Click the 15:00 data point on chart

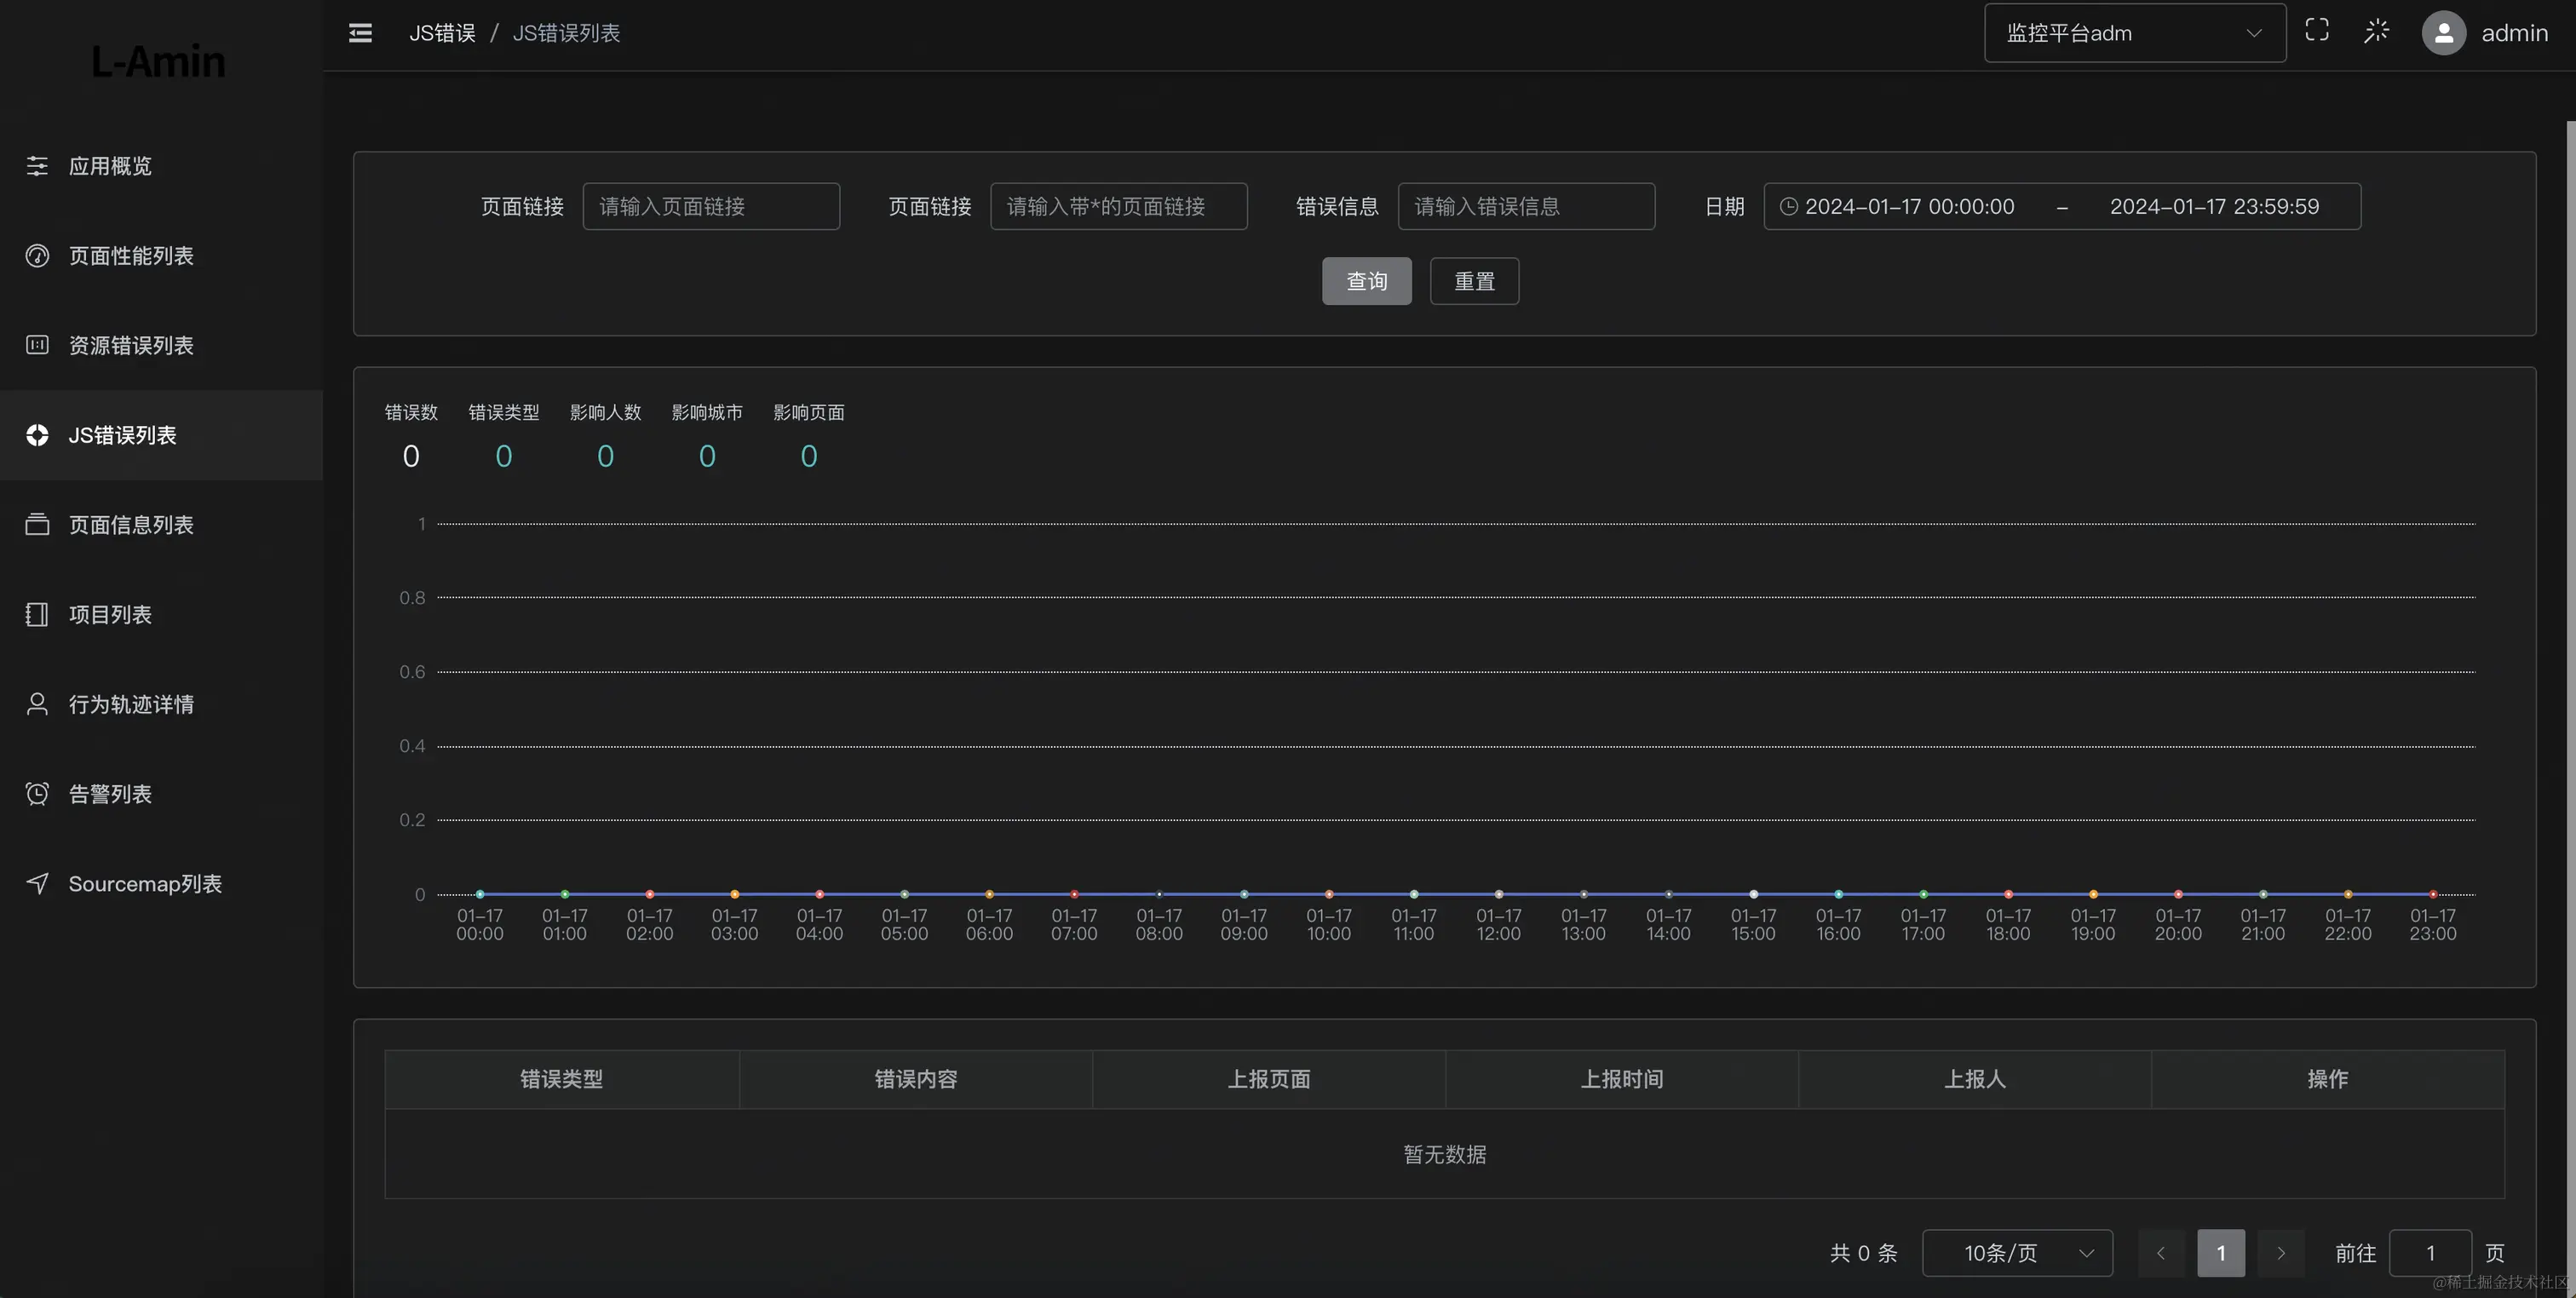(1753, 894)
